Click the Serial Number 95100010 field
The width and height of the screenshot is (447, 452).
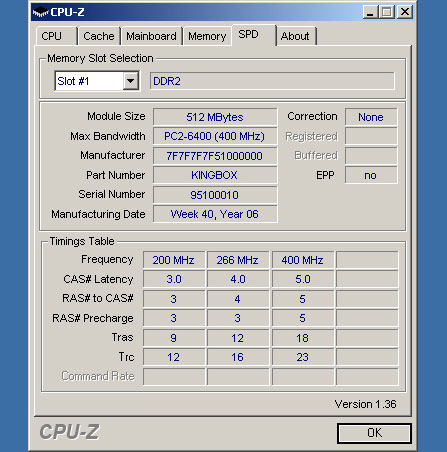(x=215, y=195)
